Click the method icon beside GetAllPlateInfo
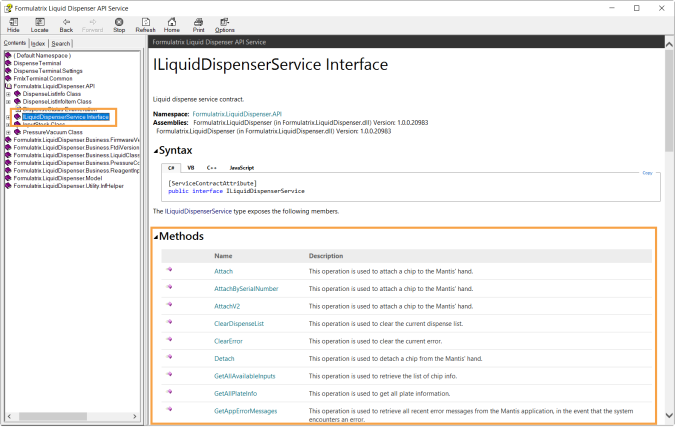Screen dimensions: 675x432 pos(170,392)
